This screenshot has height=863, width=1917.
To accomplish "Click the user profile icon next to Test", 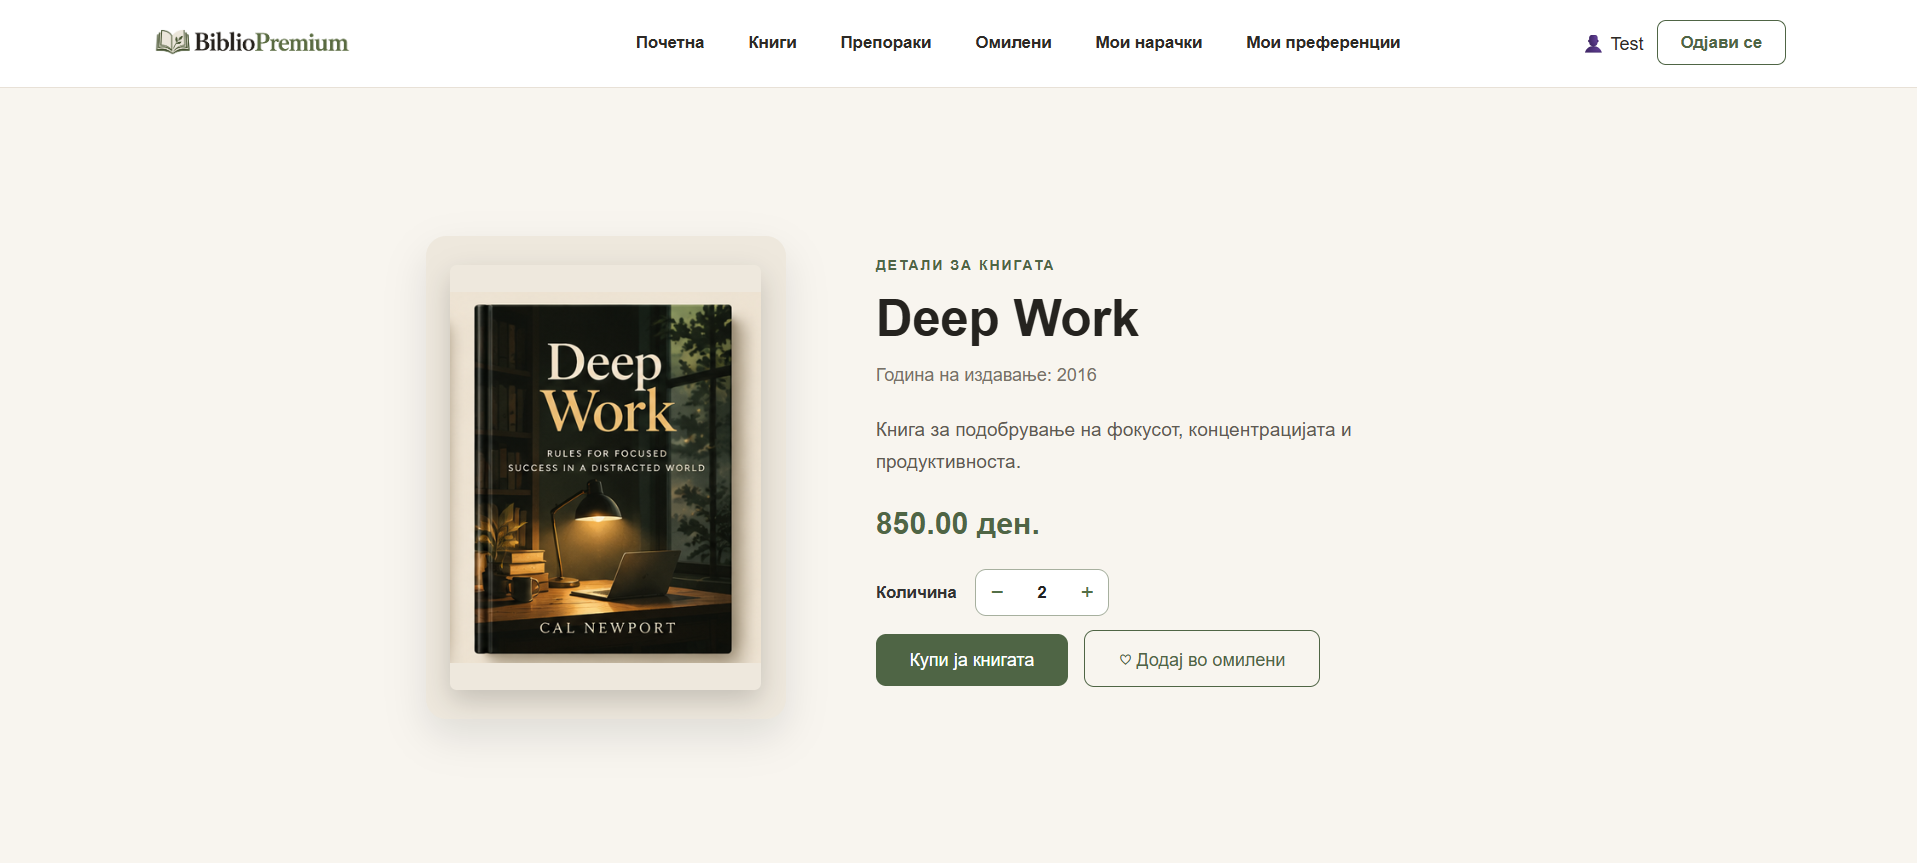I will [x=1593, y=44].
